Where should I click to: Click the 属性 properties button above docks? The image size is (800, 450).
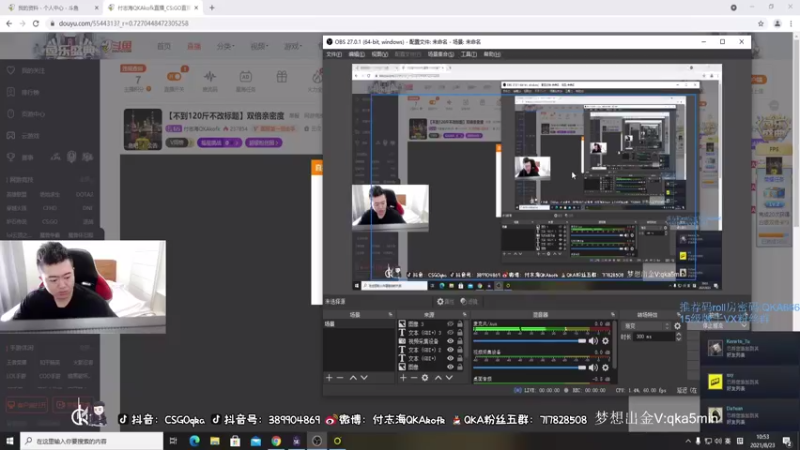tap(445, 302)
